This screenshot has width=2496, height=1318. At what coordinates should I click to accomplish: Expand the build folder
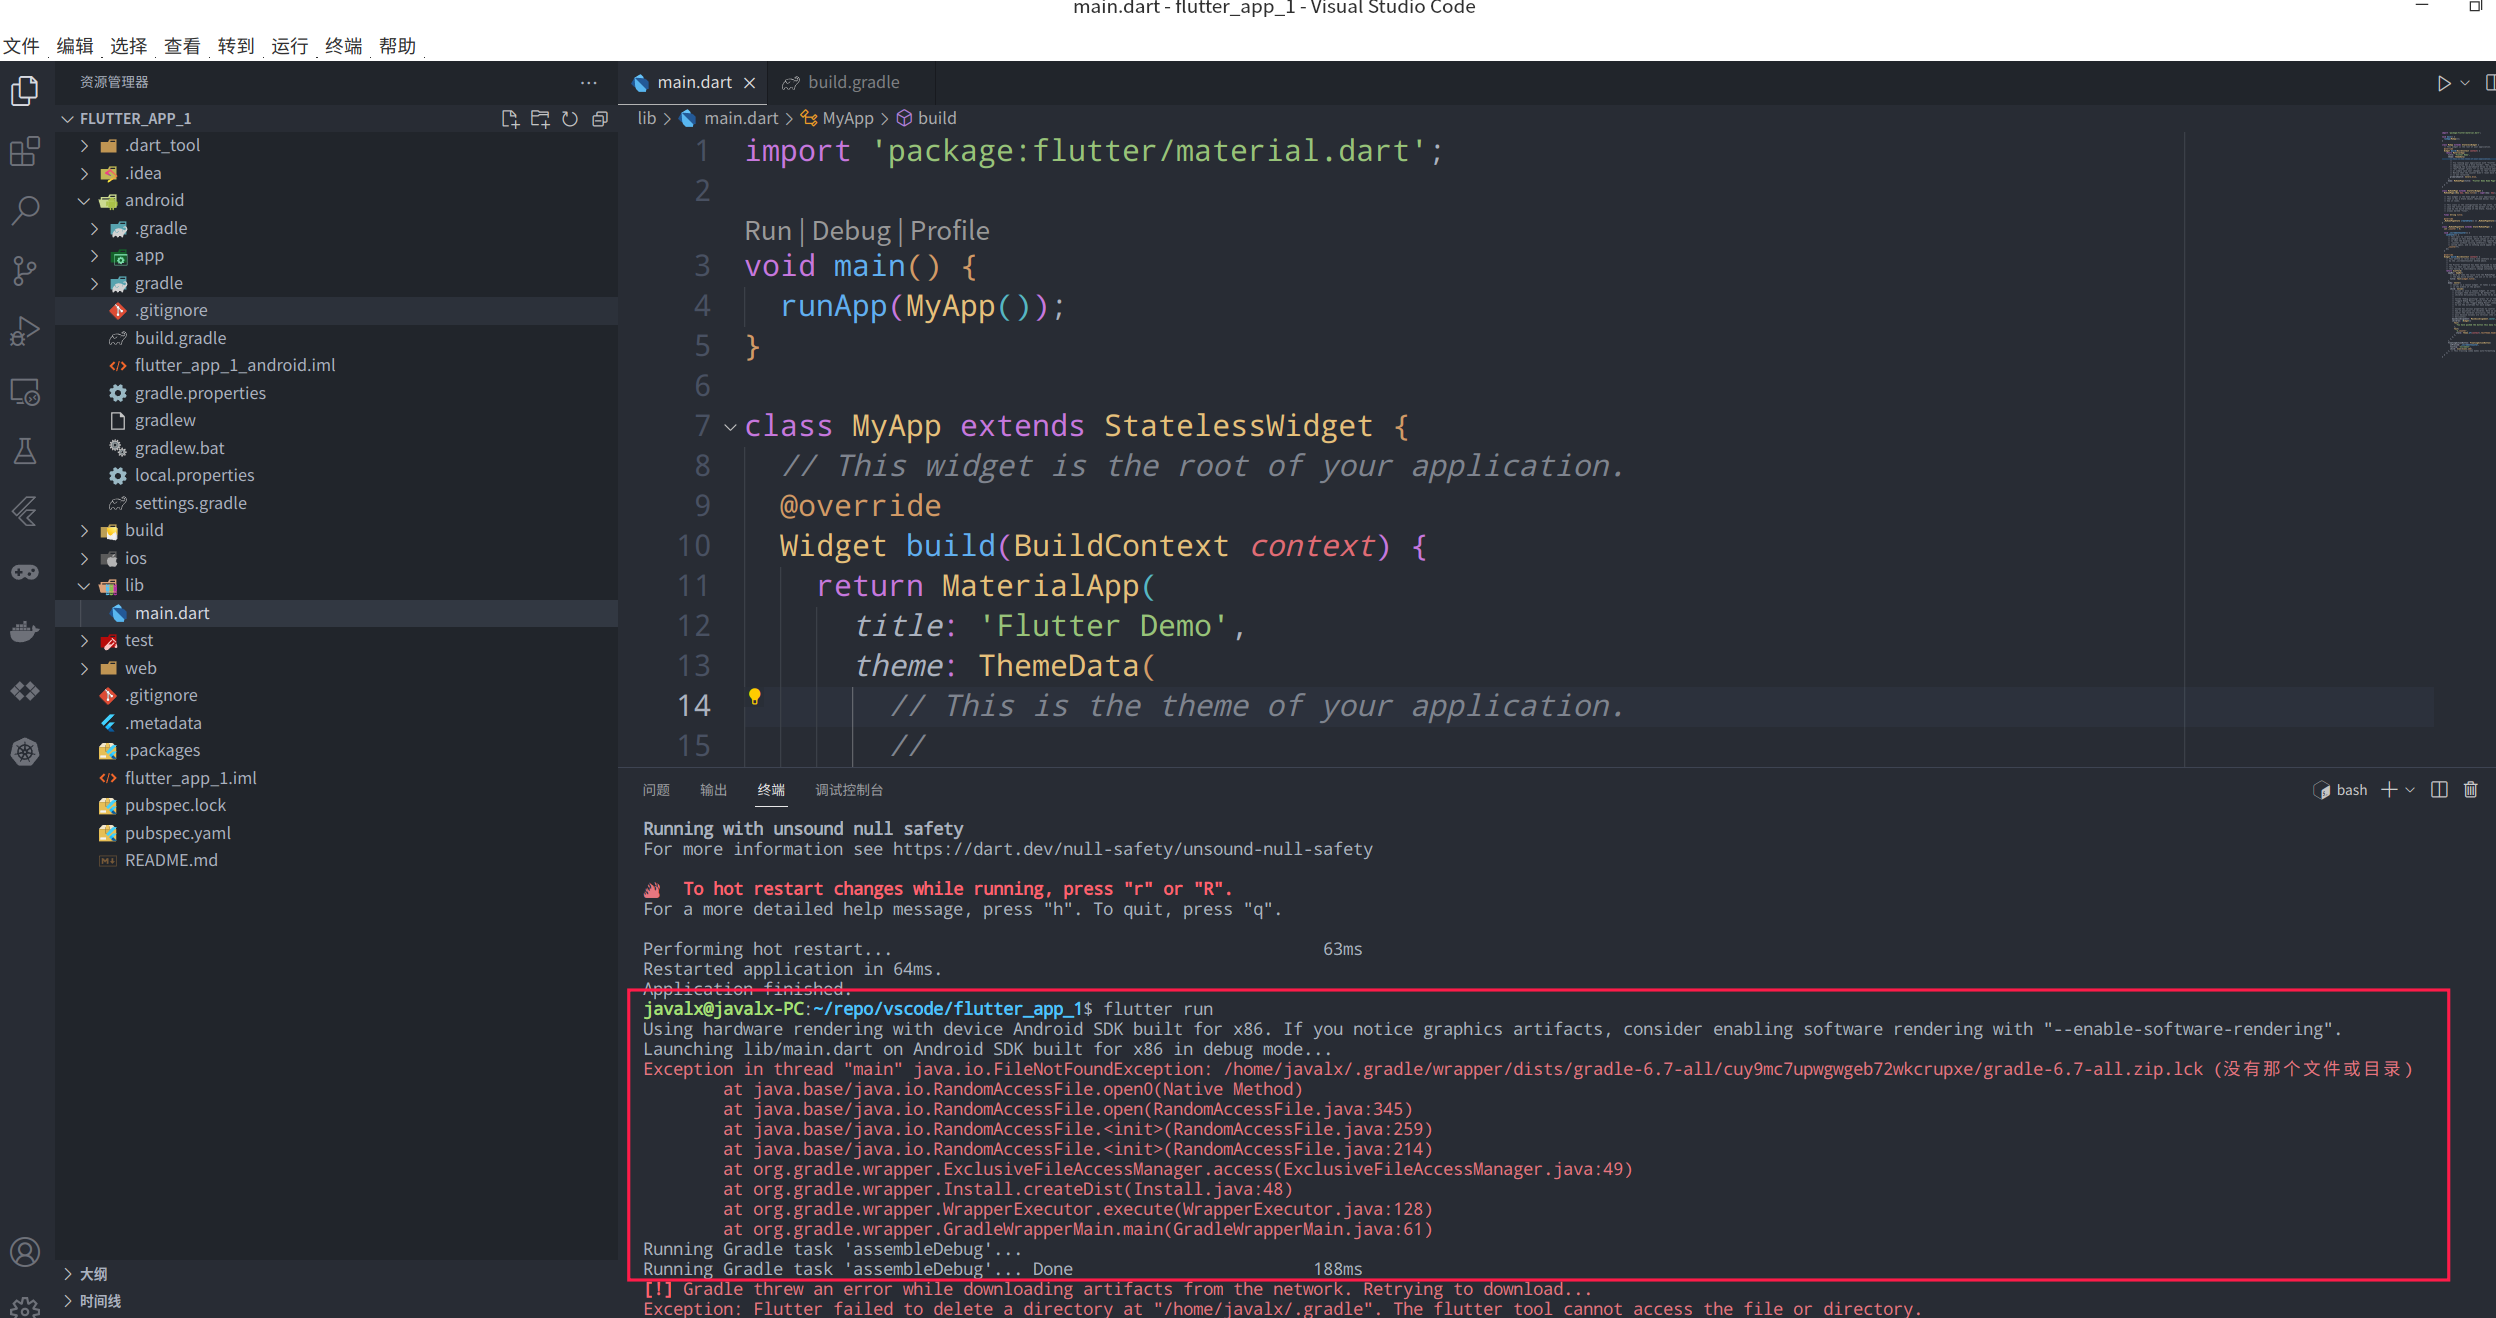(x=85, y=531)
